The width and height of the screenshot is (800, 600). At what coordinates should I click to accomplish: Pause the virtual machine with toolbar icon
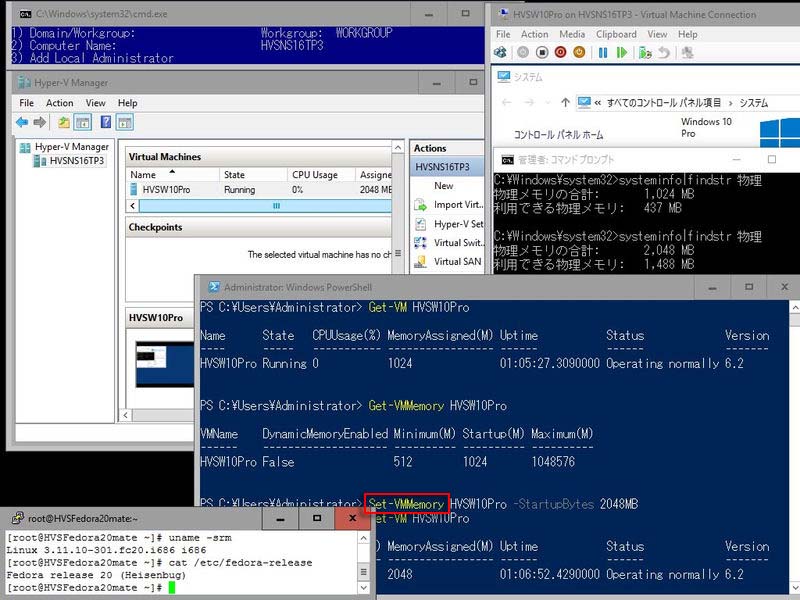(x=603, y=53)
